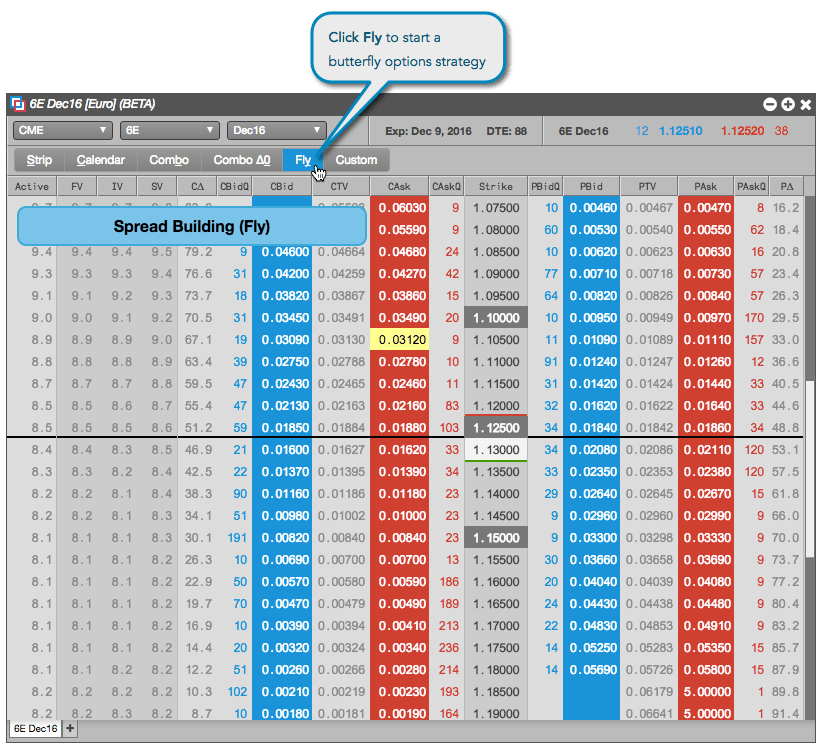This screenshot has width=823, height=751.
Task: Click call theoretical value 0.04664
Action: point(341,252)
